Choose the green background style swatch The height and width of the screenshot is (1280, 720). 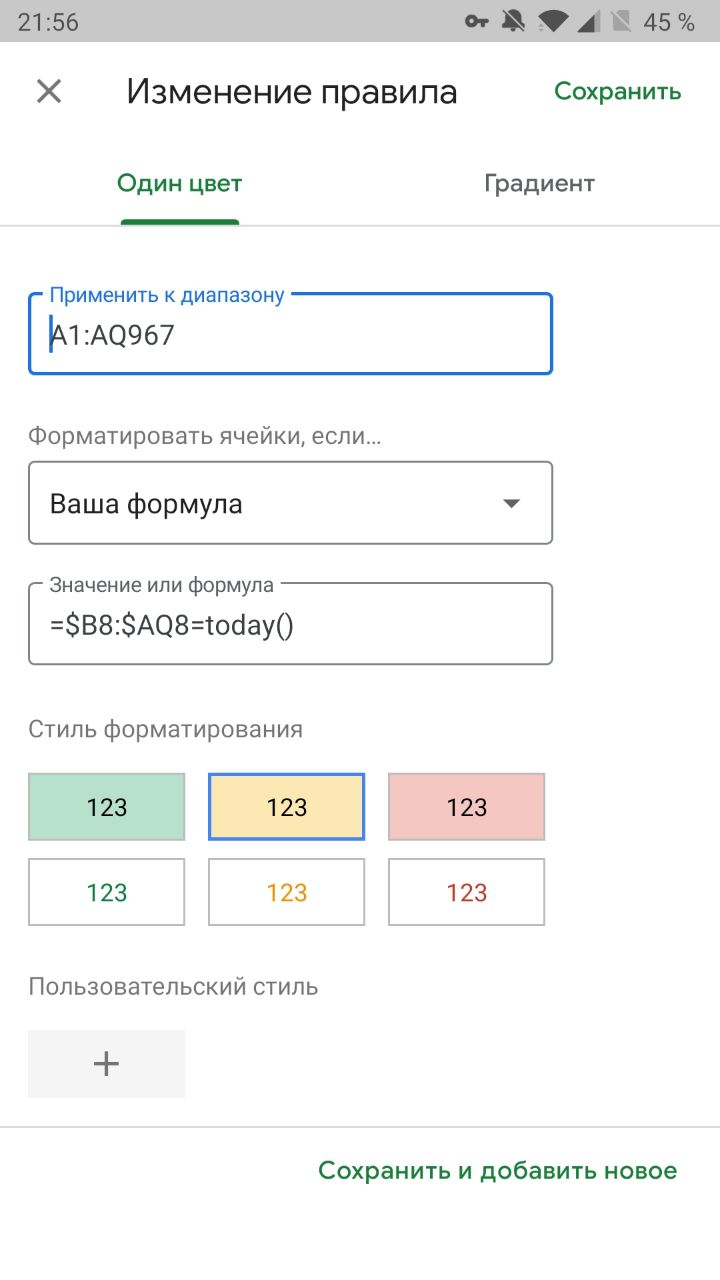point(107,807)
